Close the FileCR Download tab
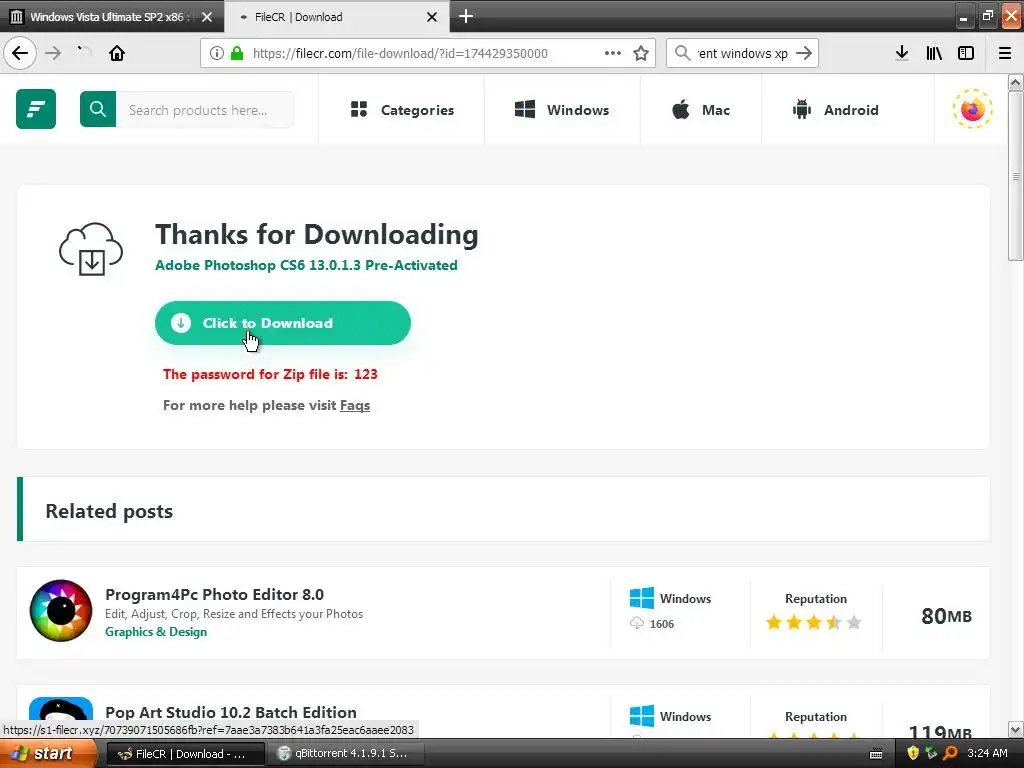The image size is (1024, 768). (432, 17)
